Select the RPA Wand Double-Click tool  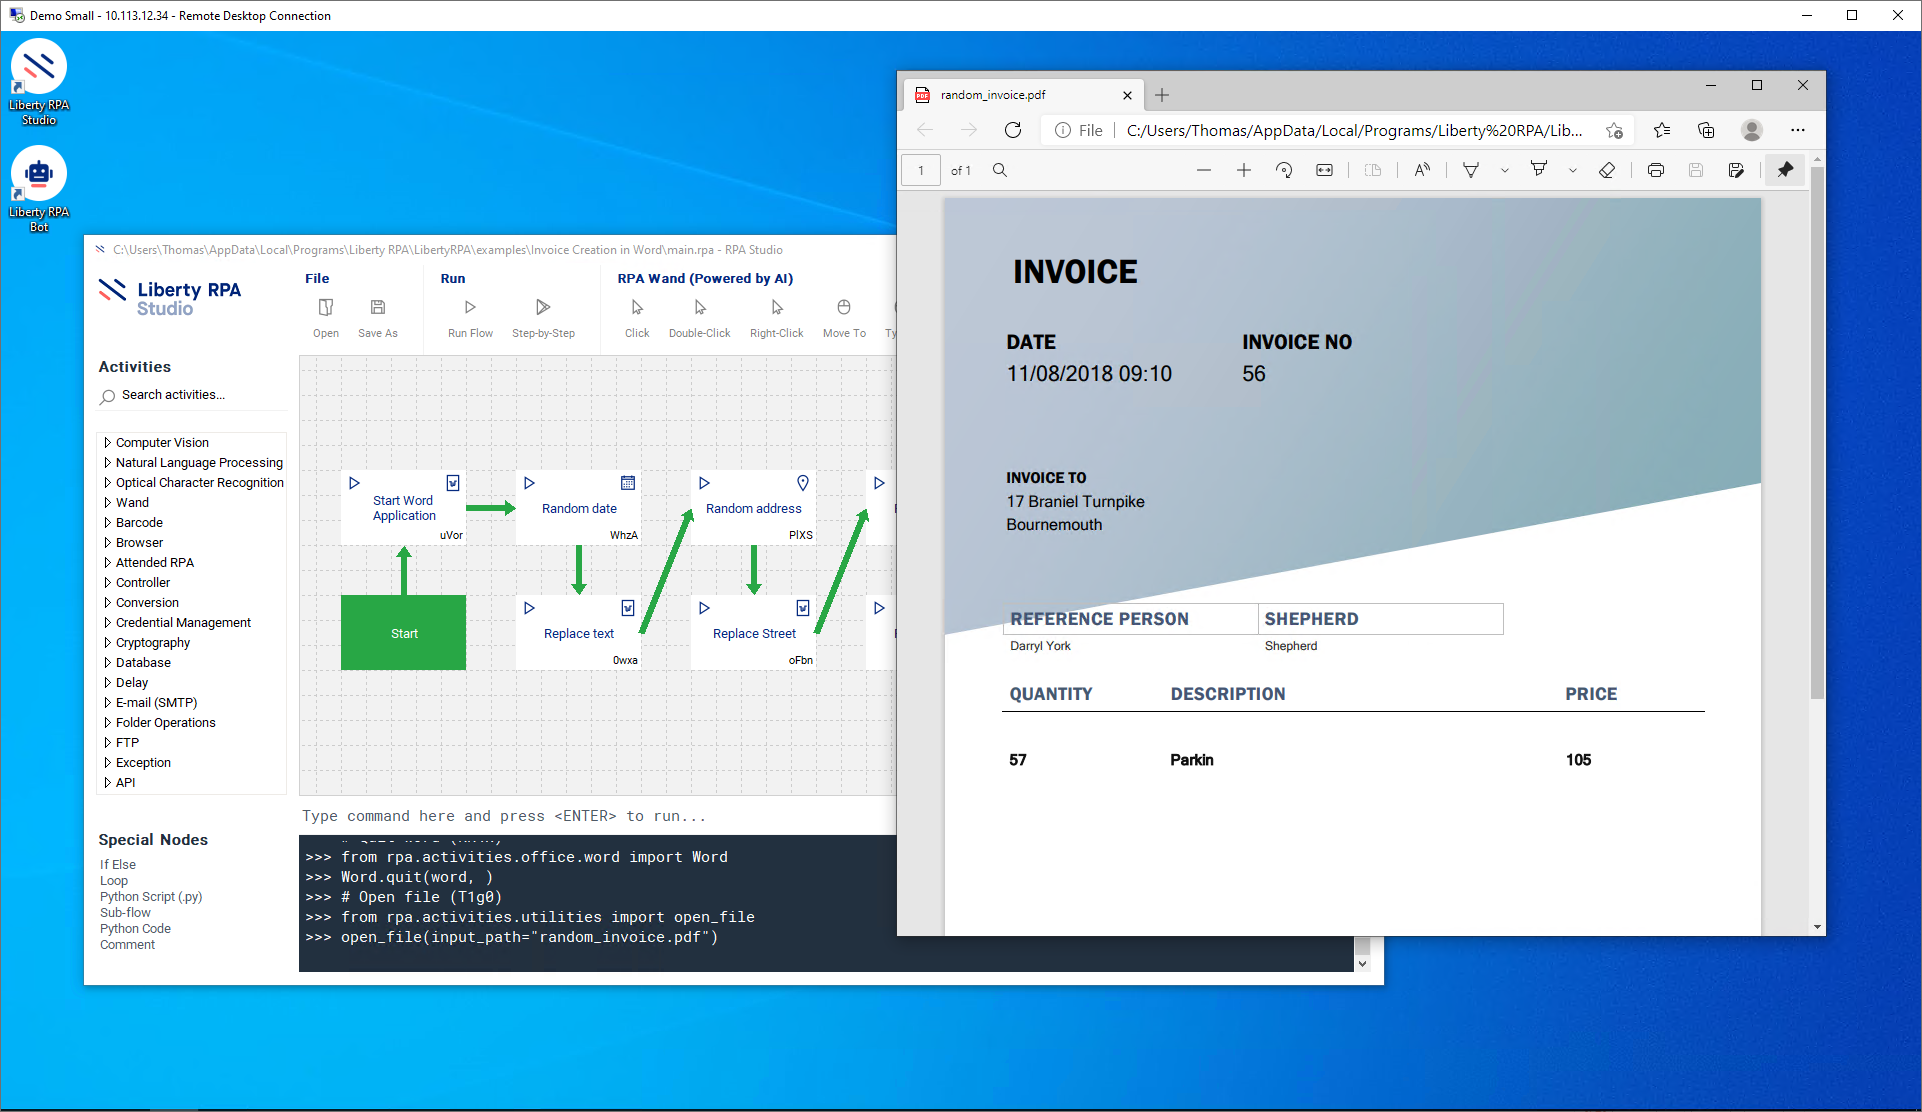699,307
